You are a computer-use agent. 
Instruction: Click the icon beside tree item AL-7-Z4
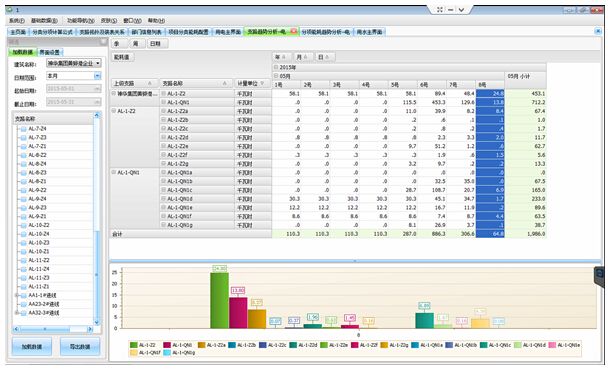23,129
